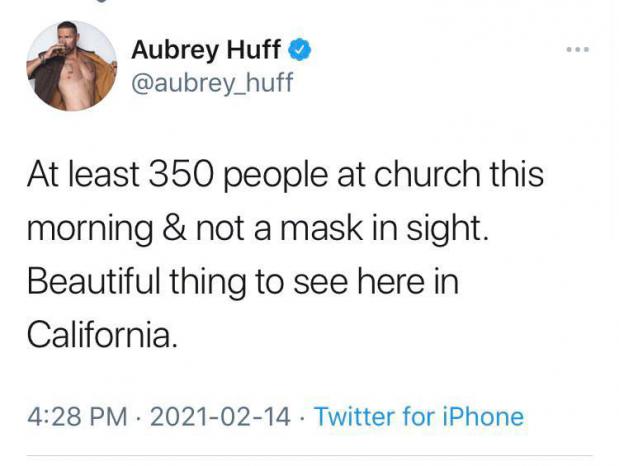Open Aubrey Huff's profile picture
Image resolution: width=619 pixels, height=466 pixels.
[x=71, y=66]
